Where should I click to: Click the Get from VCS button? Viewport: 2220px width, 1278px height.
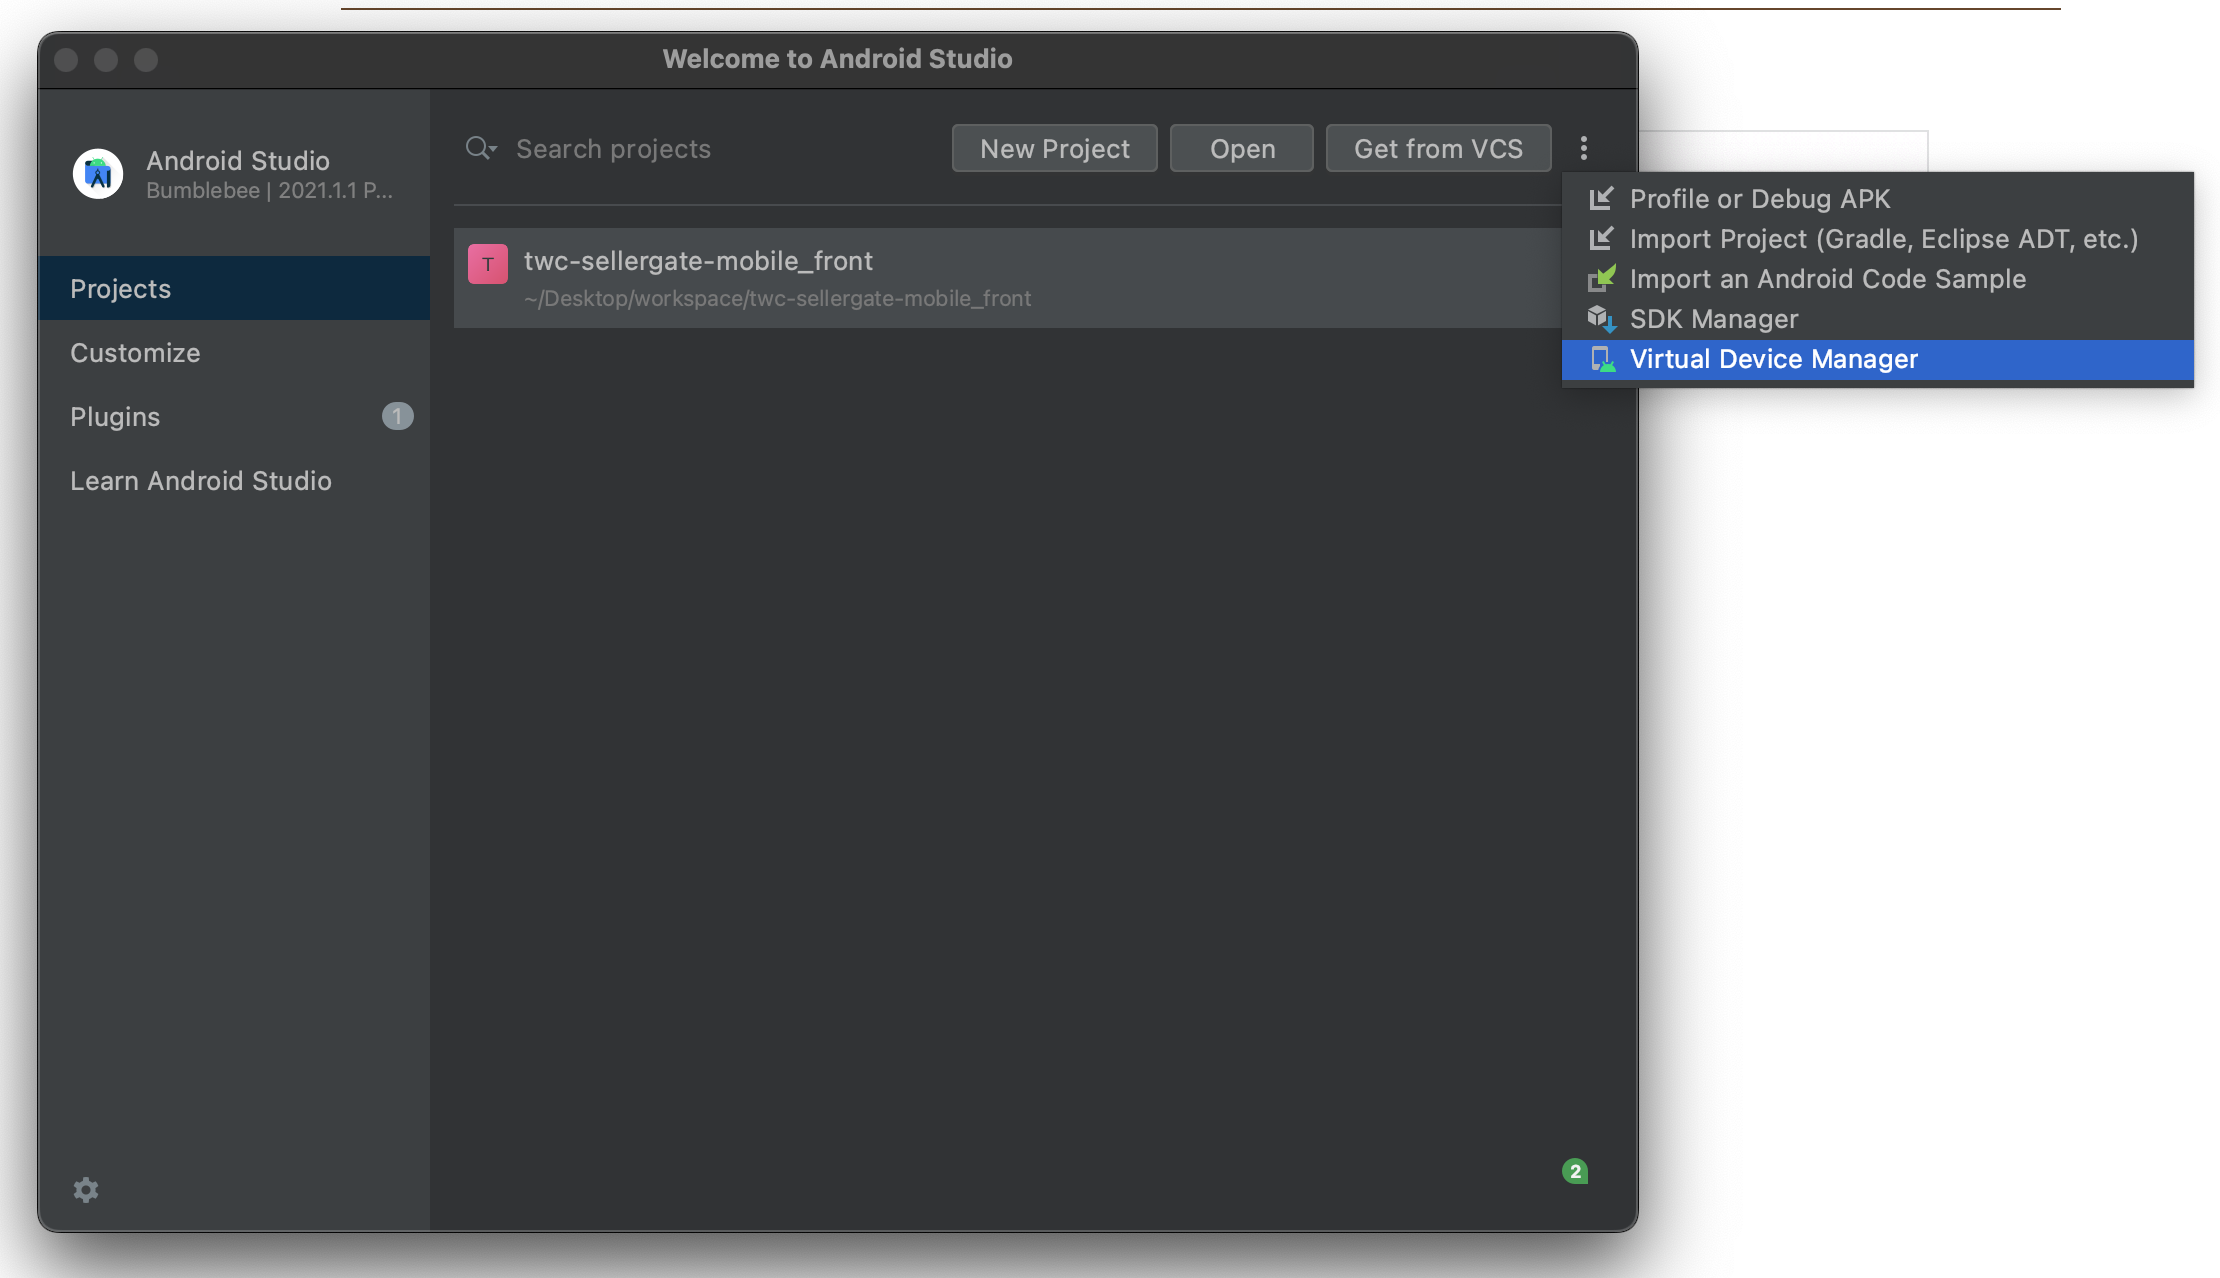coord(1438,148)
